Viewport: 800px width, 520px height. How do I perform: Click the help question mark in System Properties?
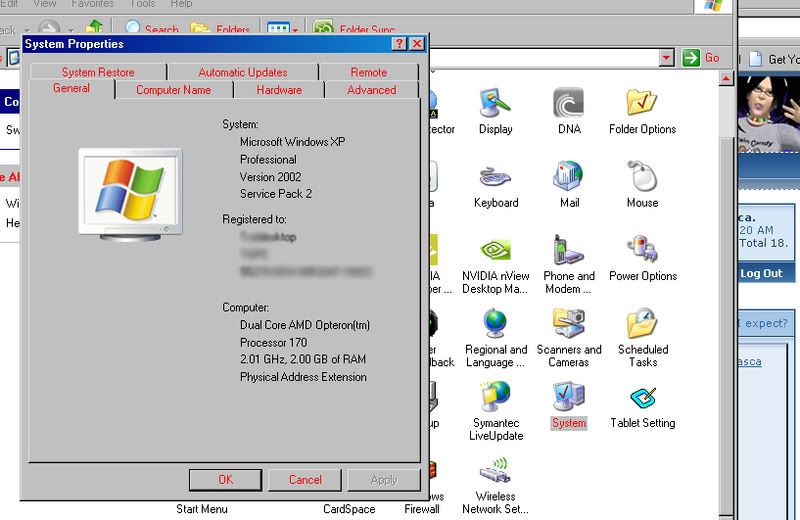tap(399, 44)
